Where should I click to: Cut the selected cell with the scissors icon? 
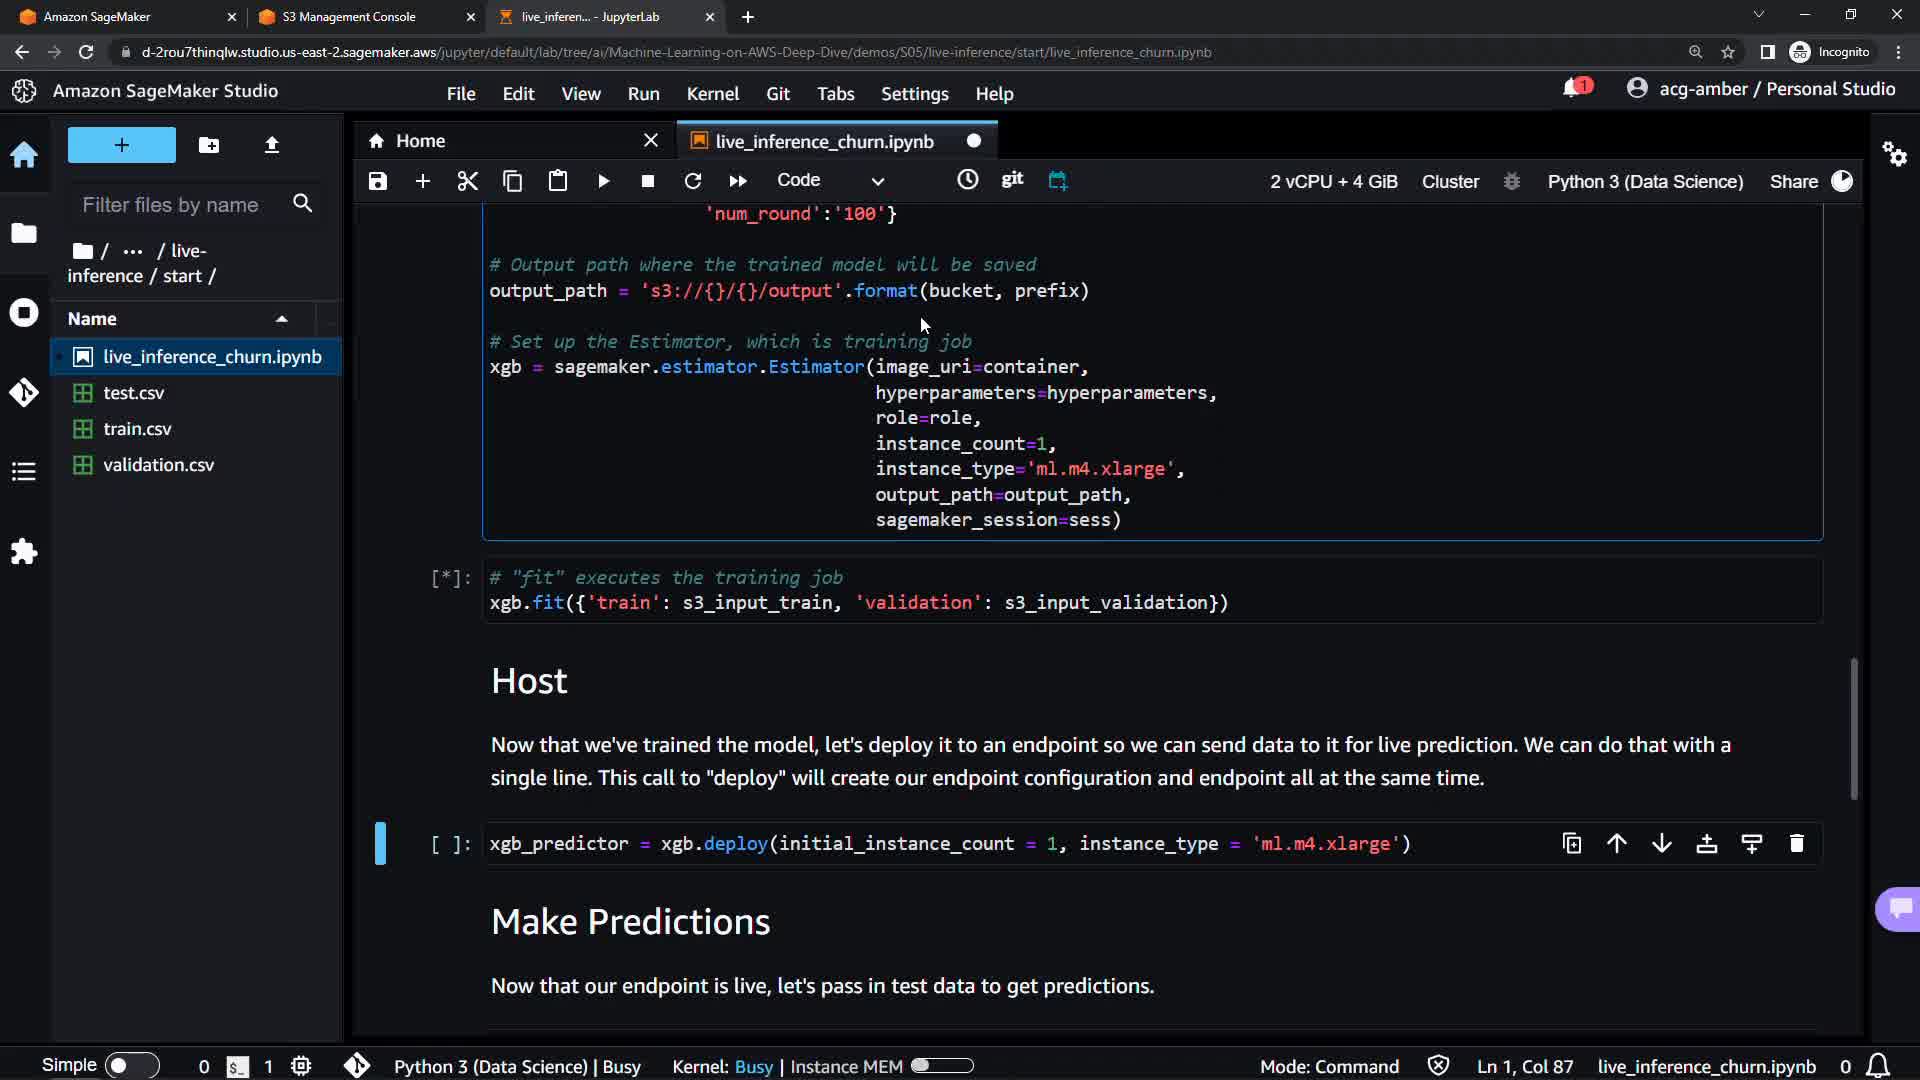(467, 181)
